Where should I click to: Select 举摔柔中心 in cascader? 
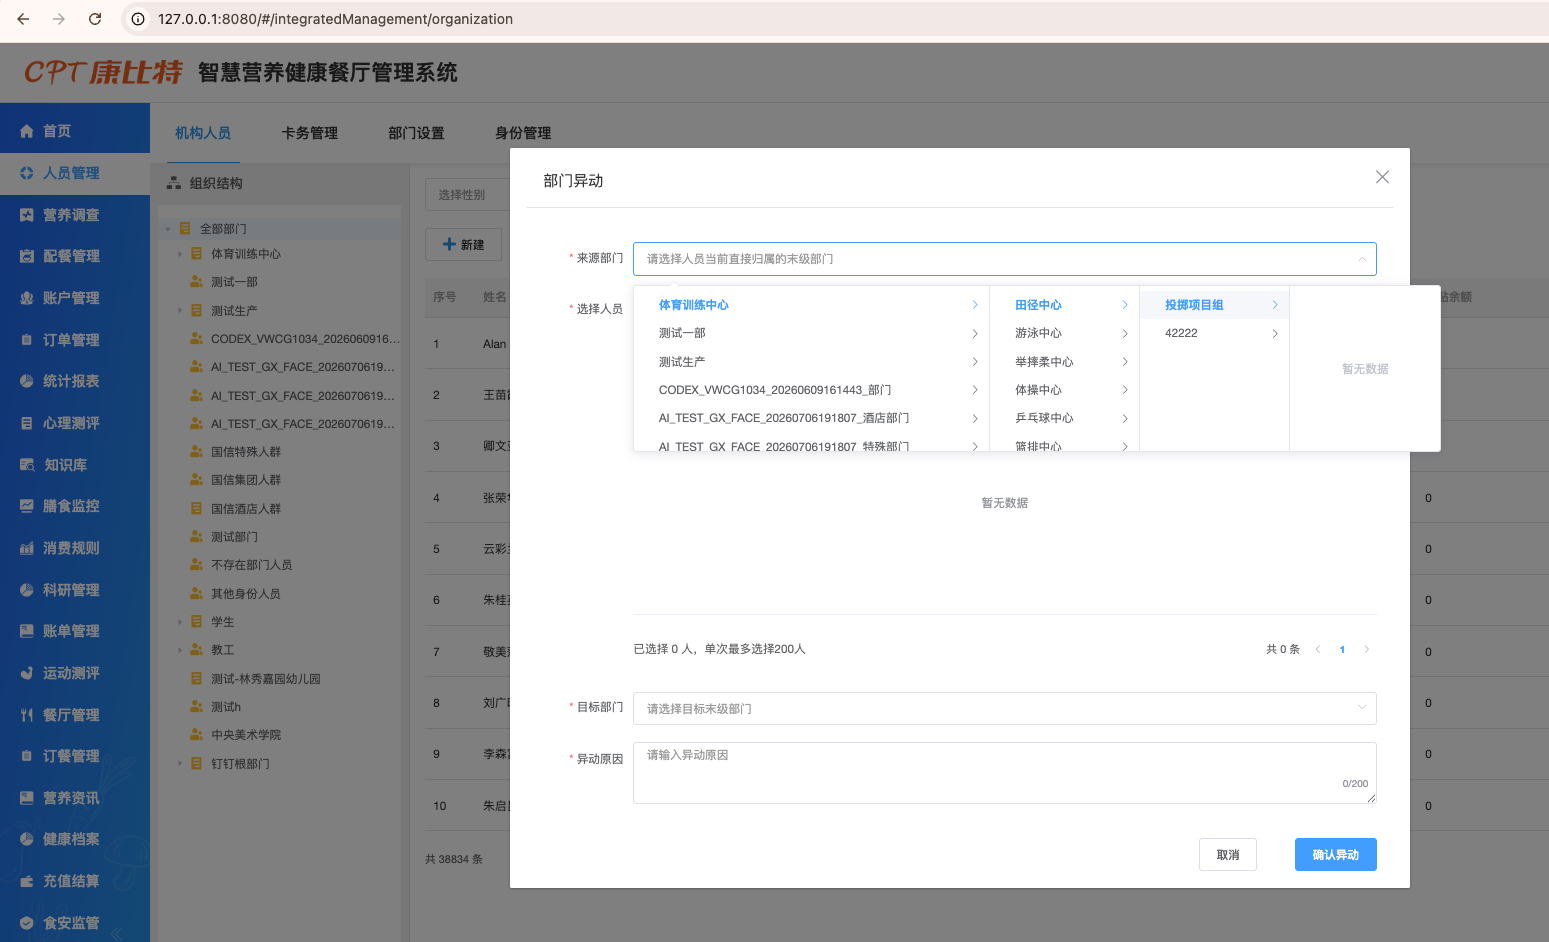[1064, 362]
